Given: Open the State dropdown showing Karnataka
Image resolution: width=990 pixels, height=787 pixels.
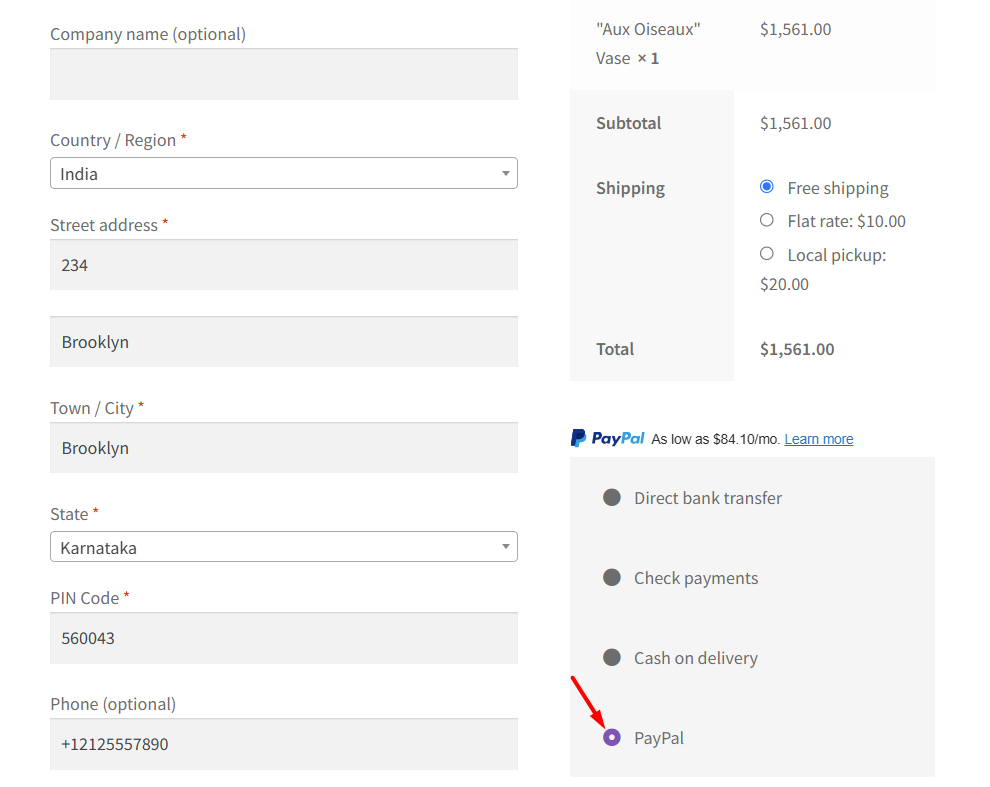Looking at the screenshot, I should click(283, 547).
